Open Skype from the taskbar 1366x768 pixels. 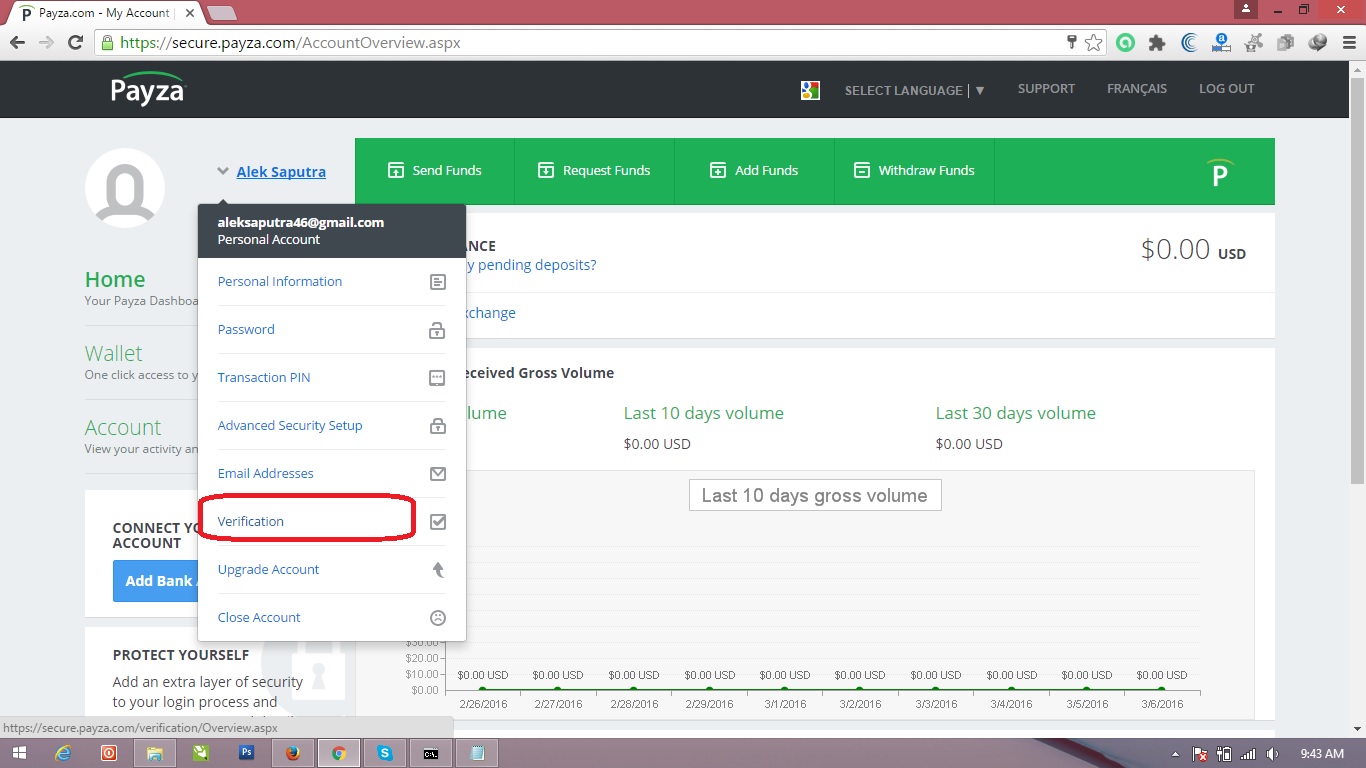click(x=385, y=753)
